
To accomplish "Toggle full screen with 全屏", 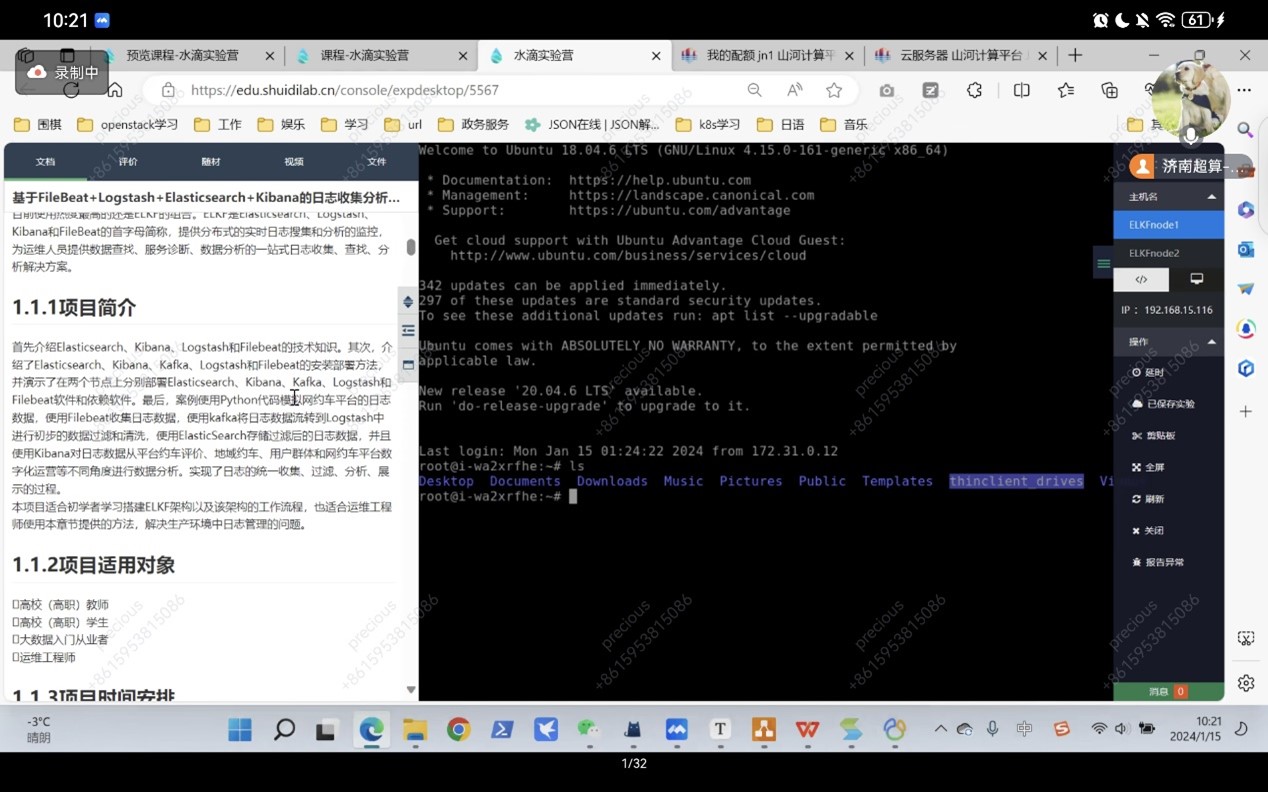I will point(1148,467).
